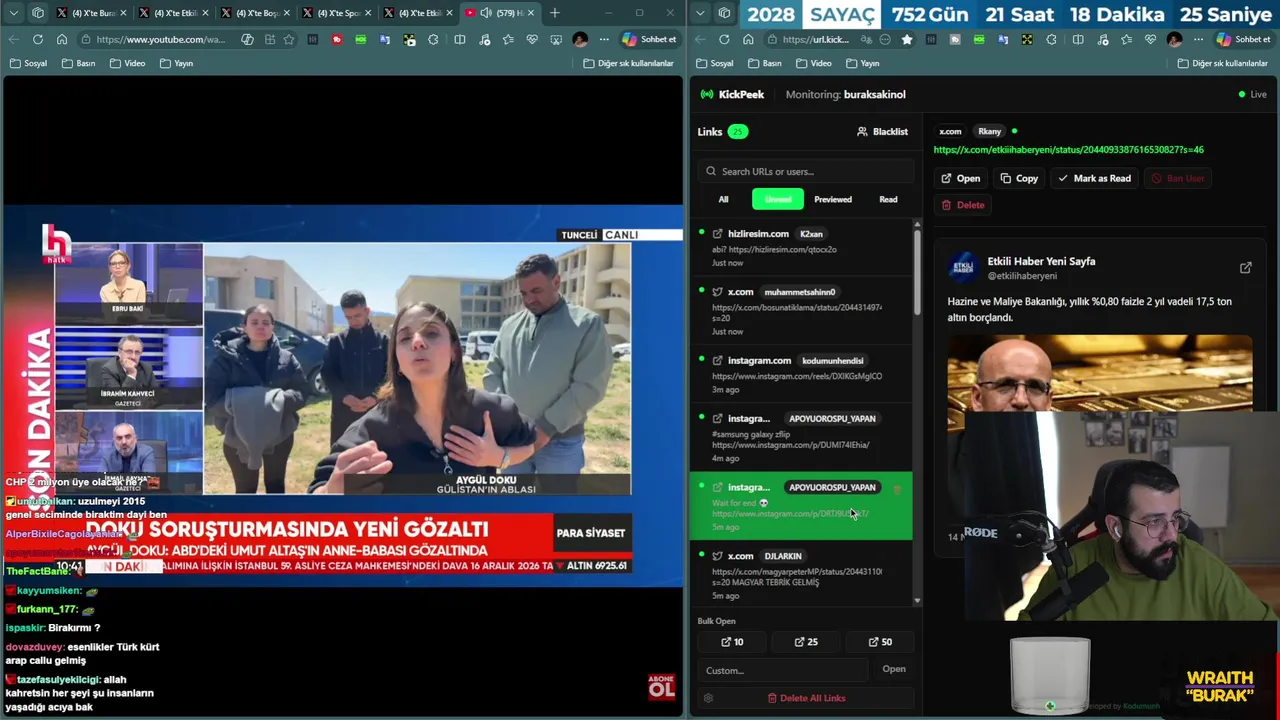Click the green x.com etkilihaberyeni status URL
The width and height of the screenshot is (1280, 720).
point(1068,150)
